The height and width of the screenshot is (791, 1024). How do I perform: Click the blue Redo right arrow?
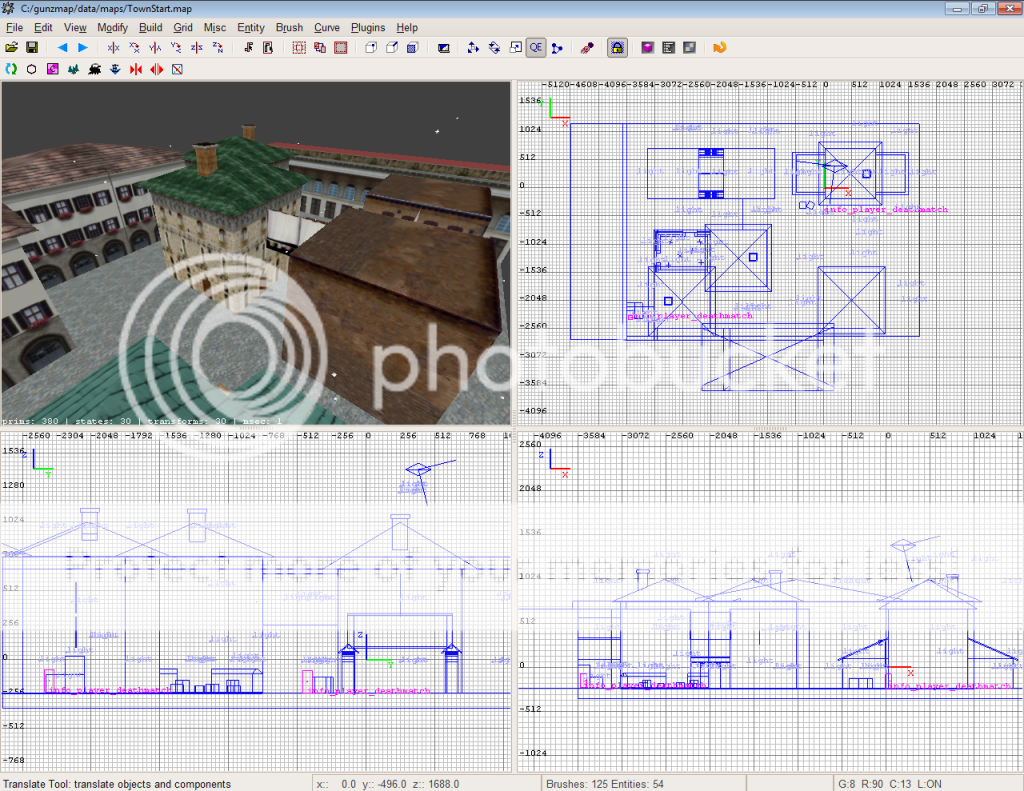click(x=83, y=47)
